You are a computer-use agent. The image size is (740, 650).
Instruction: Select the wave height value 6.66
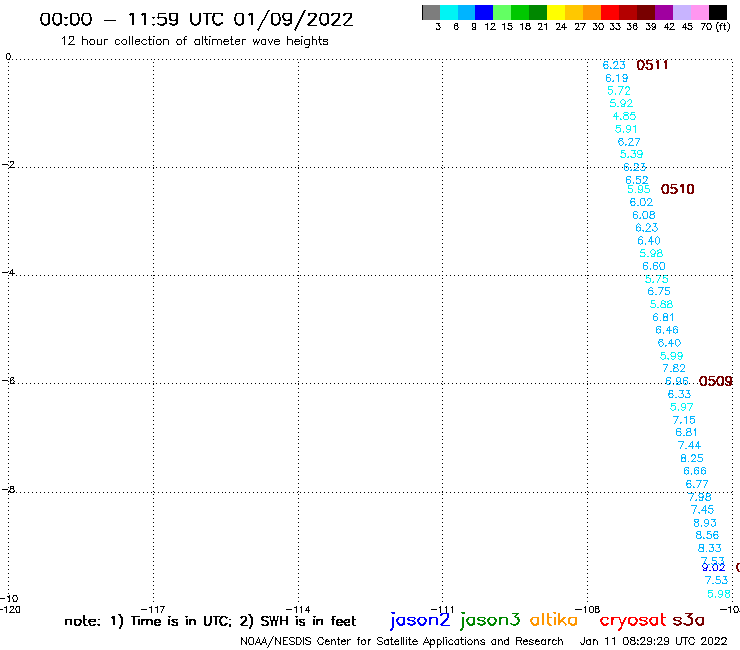point(695,471)
